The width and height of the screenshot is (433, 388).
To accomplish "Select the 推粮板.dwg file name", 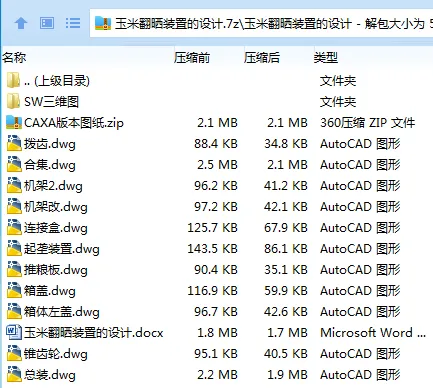I will tap(56, 270).
